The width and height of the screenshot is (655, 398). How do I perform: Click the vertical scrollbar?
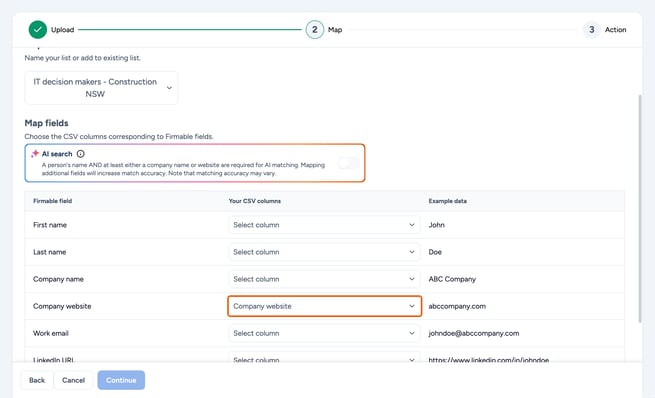pyautogui.click(x=640, y=209)
